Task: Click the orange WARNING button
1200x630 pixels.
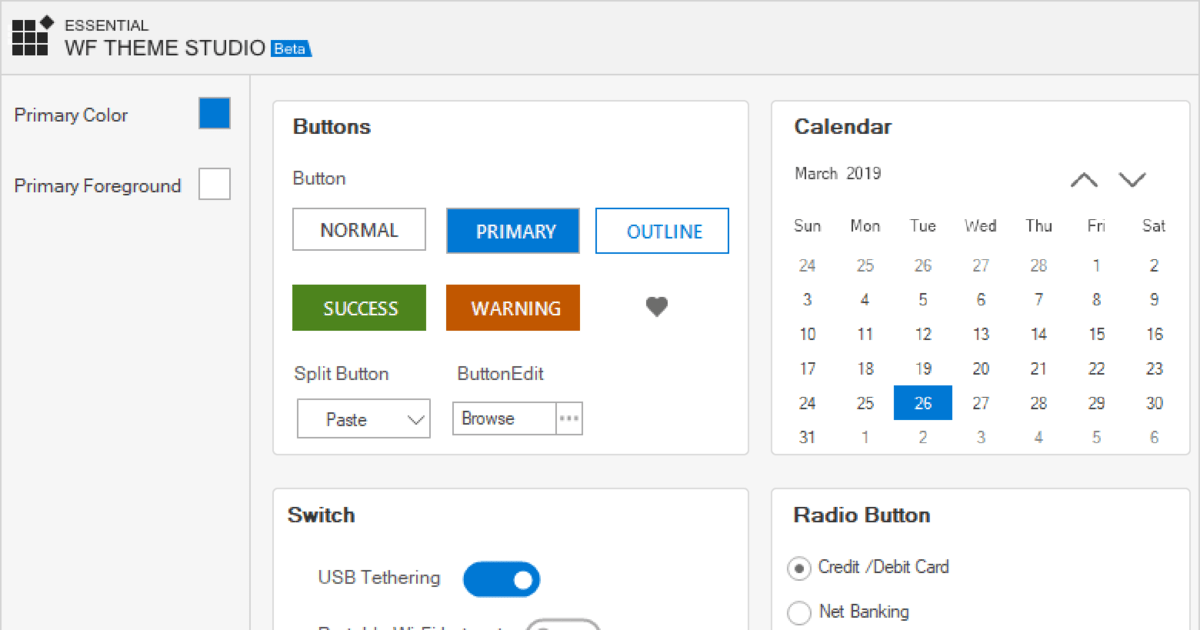Action: [513, 308]
